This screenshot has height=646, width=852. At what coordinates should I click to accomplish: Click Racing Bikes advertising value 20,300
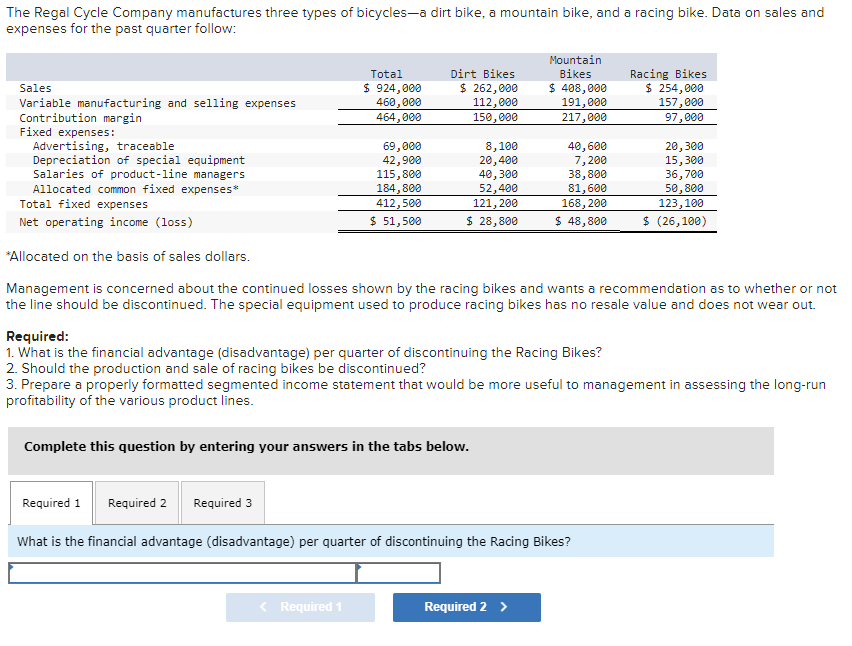pyautogui.click(x=684, y=146)
